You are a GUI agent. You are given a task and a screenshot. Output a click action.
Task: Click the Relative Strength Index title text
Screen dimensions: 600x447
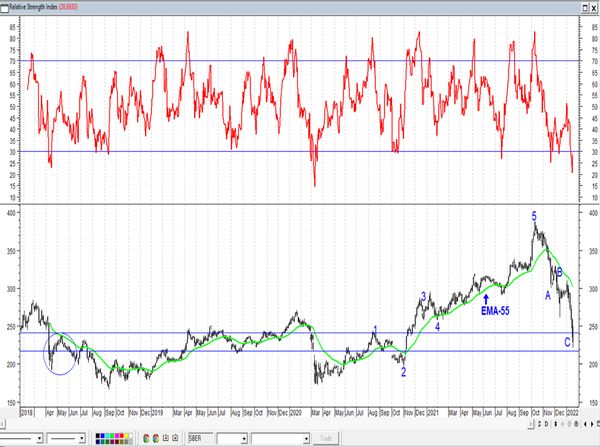[40, 5]
